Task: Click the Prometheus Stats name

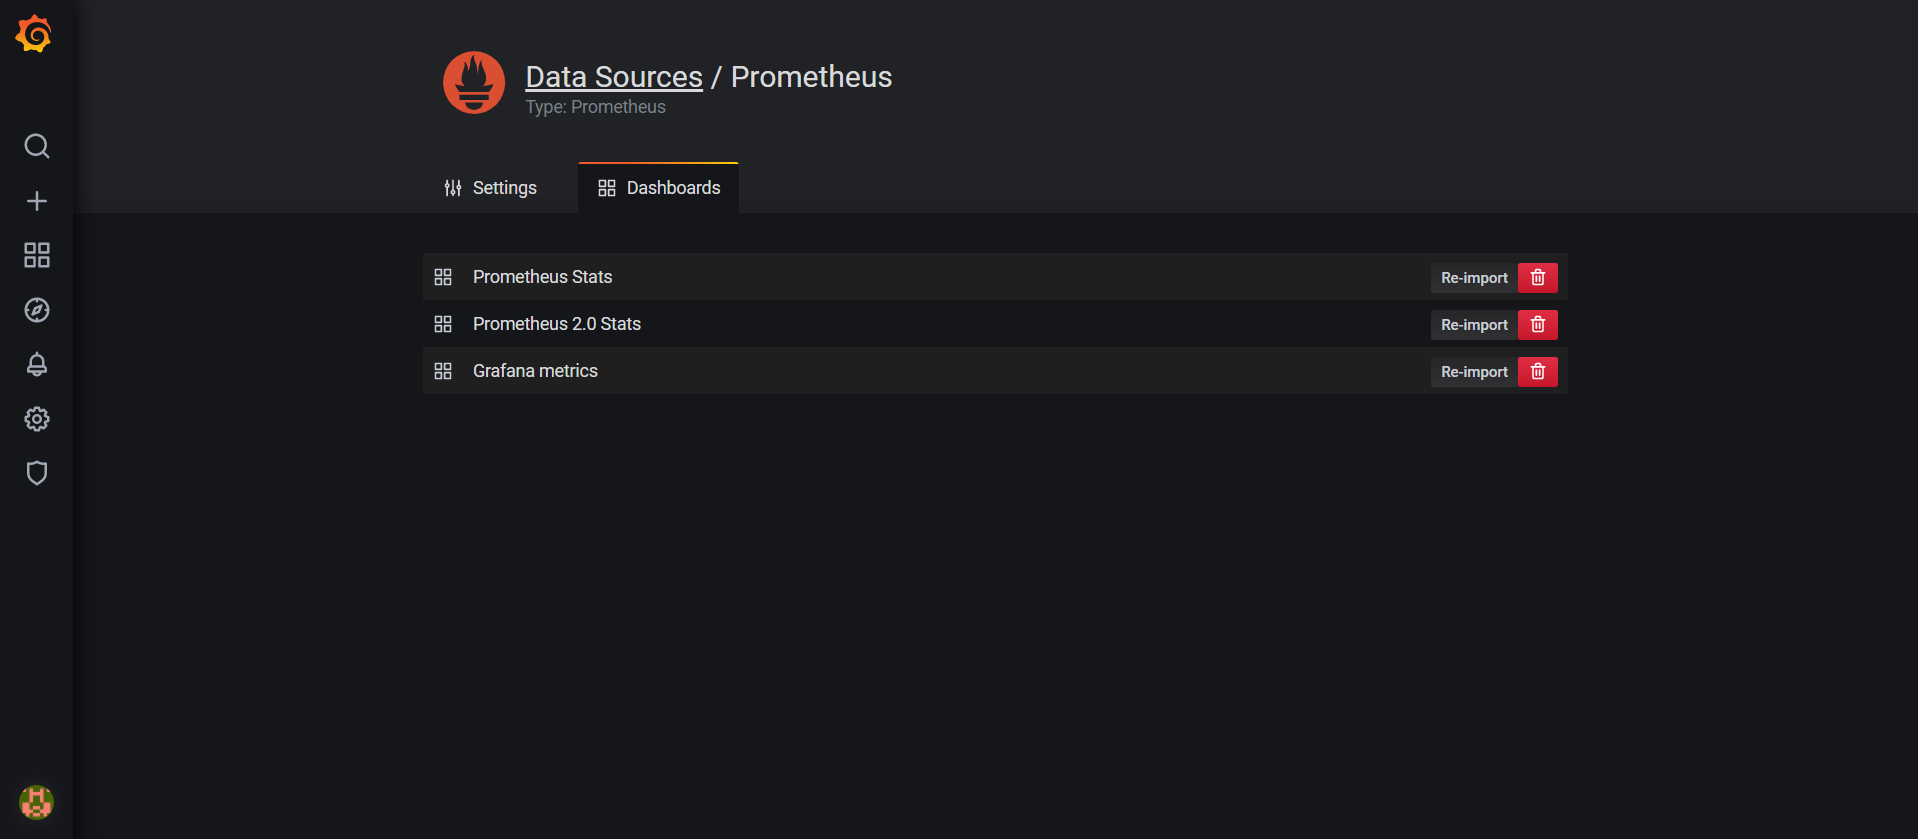Action: pyautogui.click(x=542, y=277)
